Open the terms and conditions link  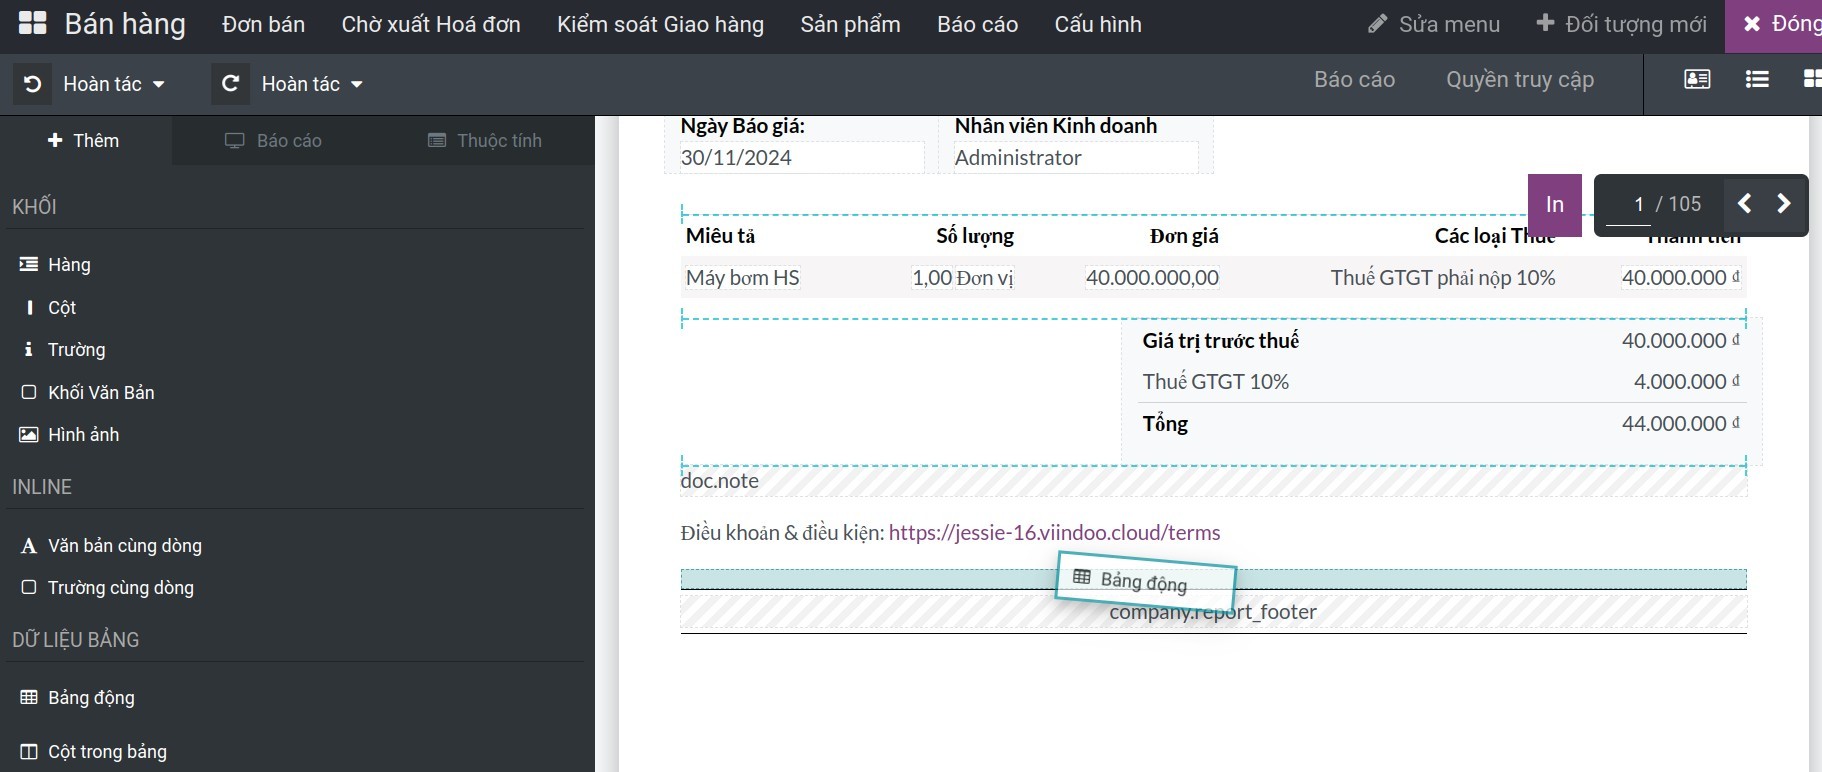[1054, 533]
